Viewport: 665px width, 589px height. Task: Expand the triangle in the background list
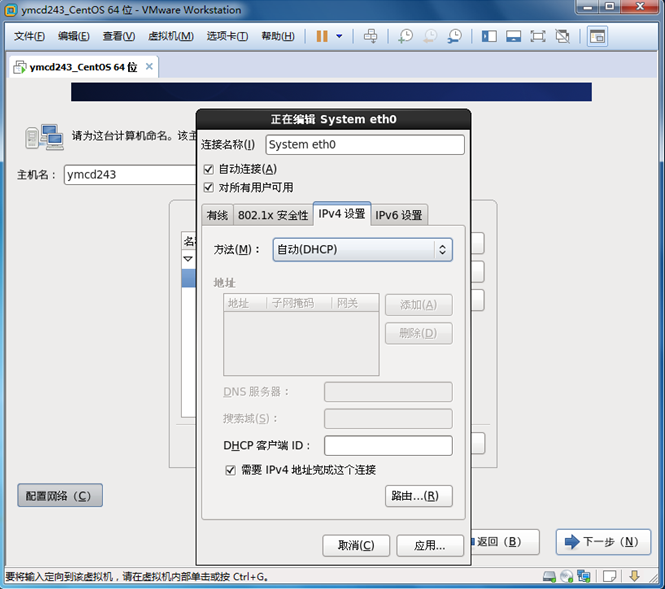pyautogui.click(x=188, y=259)
